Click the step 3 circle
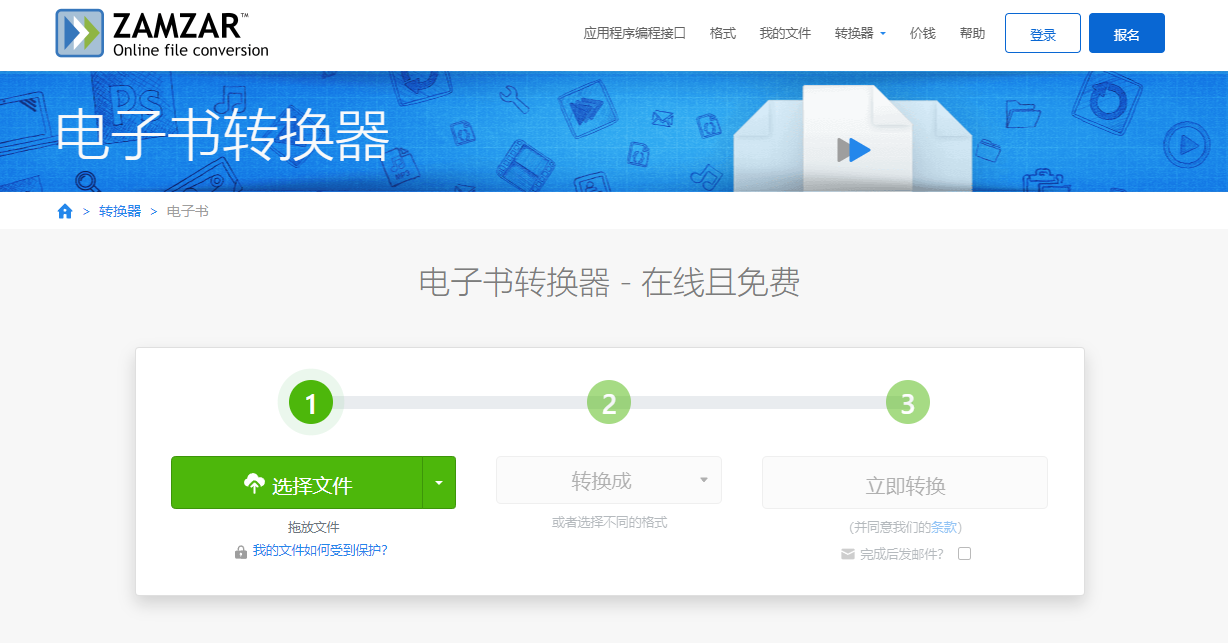Image resolution: width=1228 pixels, height=643 pixels. (x=907, y=403)
